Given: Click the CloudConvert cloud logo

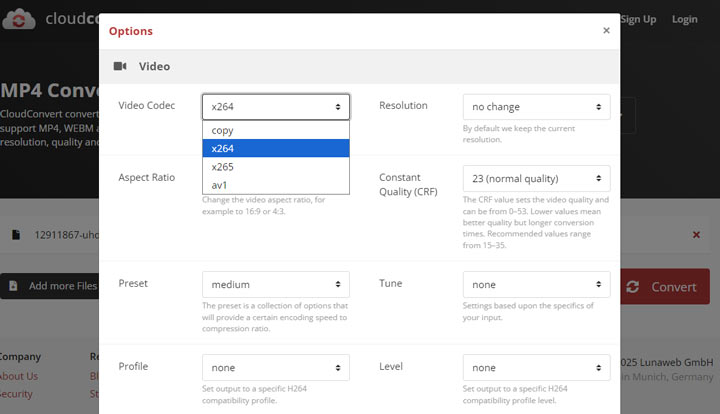Looking at the screenshot, I should pos(19,19).
